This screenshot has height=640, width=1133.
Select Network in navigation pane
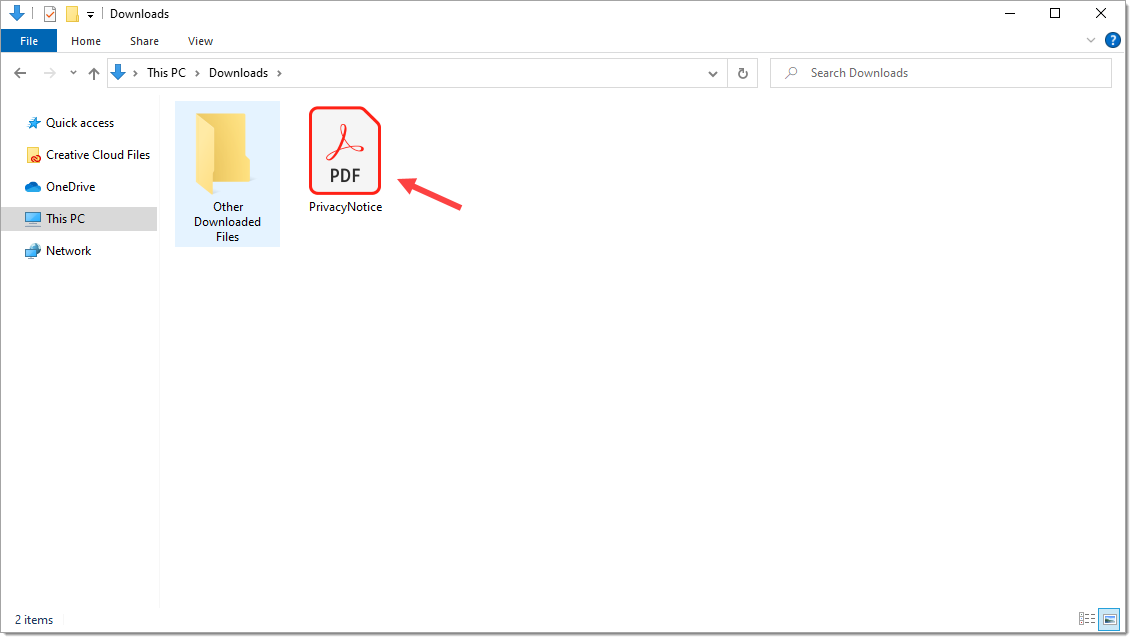tap(58, 251)
